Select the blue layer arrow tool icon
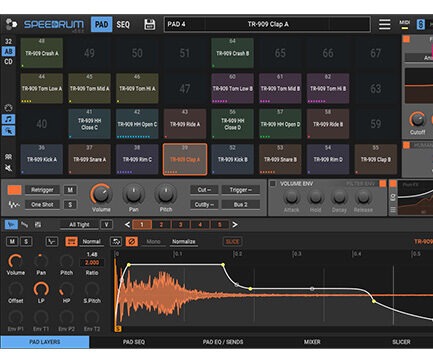Image resolution: width=433 pixels, height=363 pixels. (11, 225)
